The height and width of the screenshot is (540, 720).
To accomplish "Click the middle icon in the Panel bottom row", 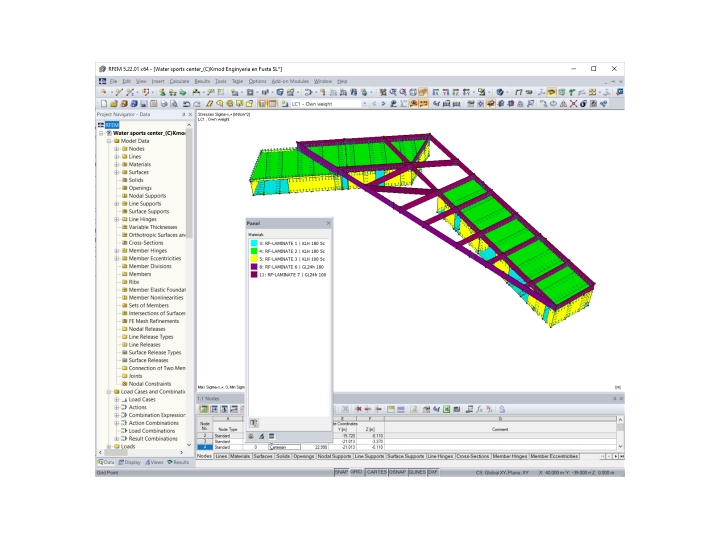I will (261, 436).
